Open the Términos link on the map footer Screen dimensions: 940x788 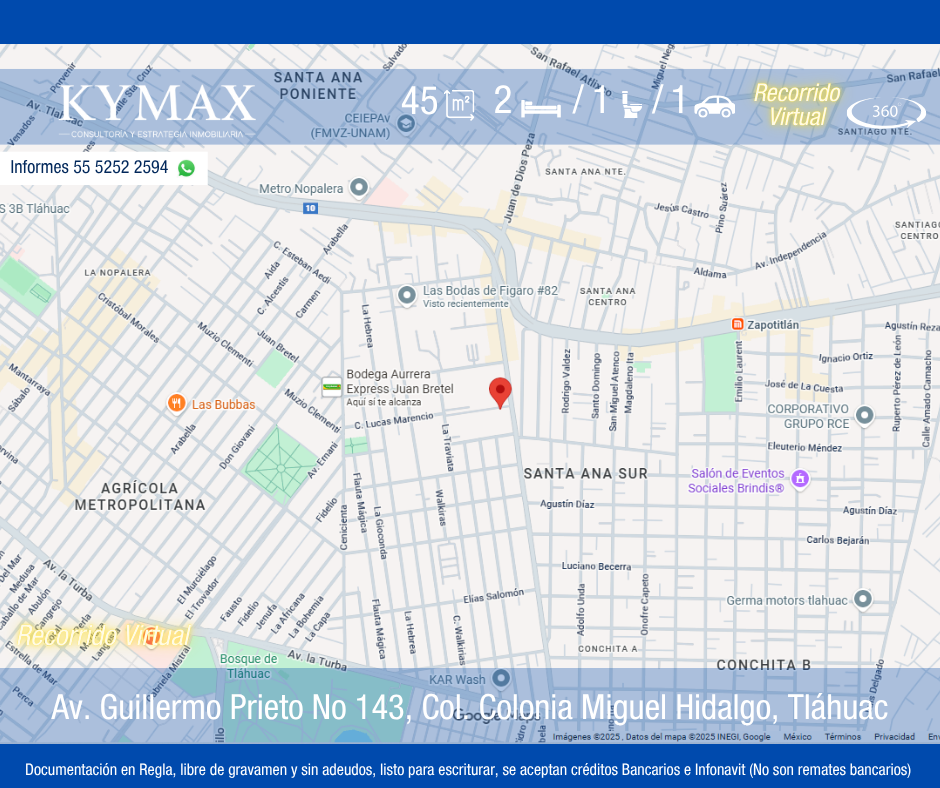pos(842,737)
